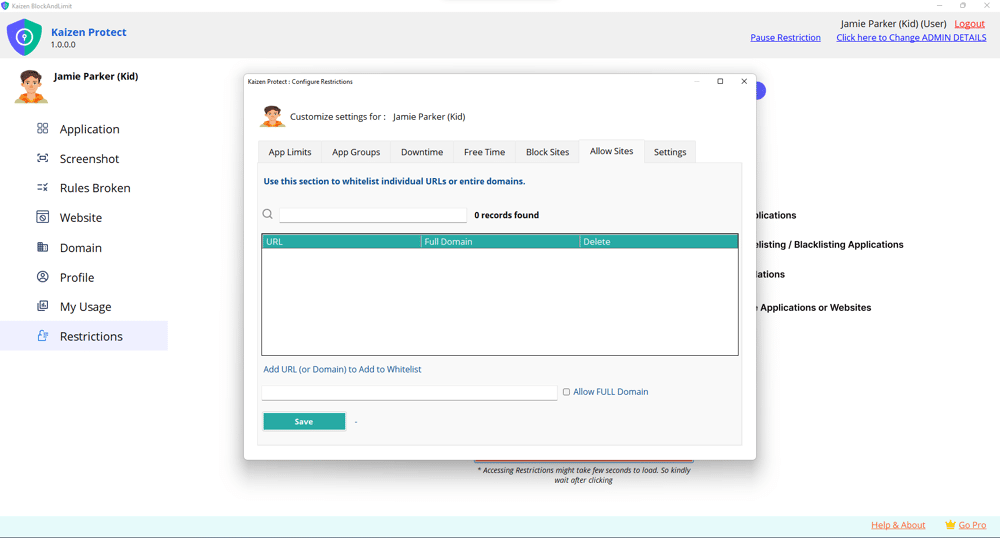Click the Logout link
The width and height of the screenshot is (1000, 538).
coord(969,24)
